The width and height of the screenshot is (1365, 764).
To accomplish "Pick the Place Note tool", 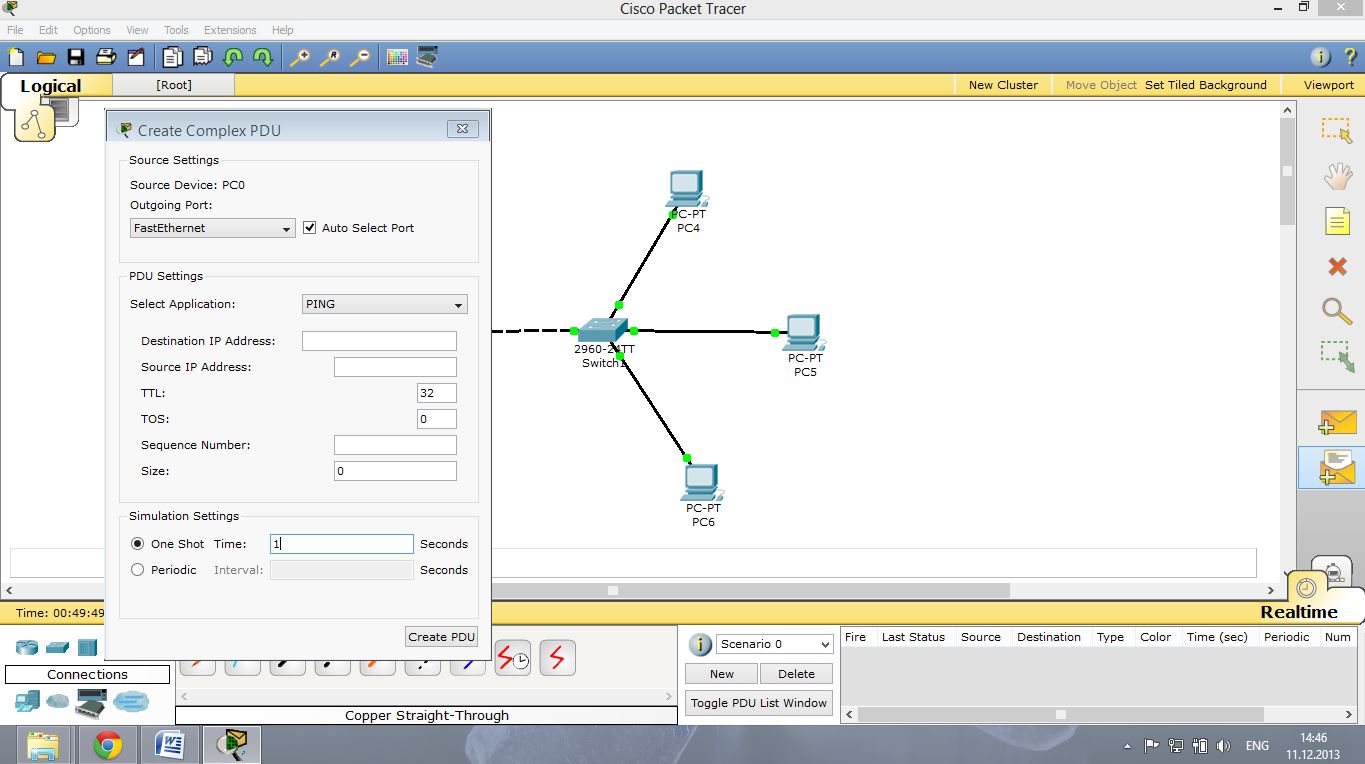I will (x=1337, y=221).
